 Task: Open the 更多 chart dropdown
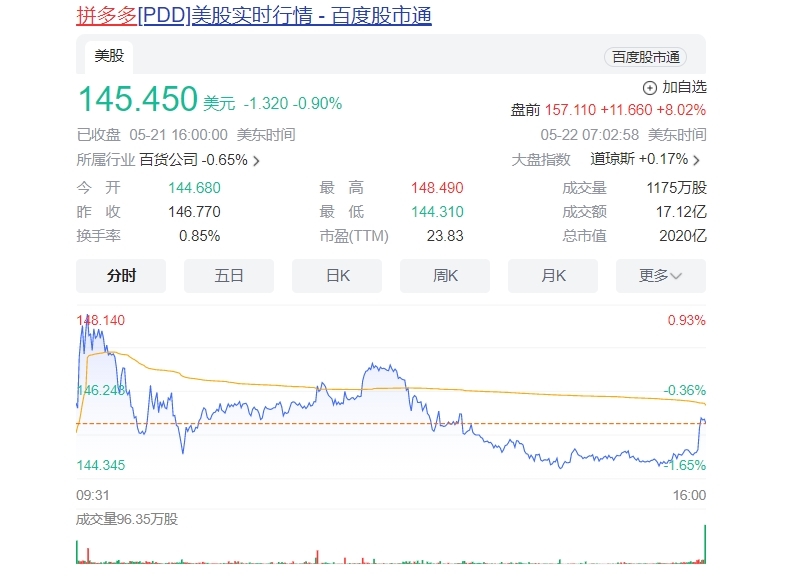[660, 276]
